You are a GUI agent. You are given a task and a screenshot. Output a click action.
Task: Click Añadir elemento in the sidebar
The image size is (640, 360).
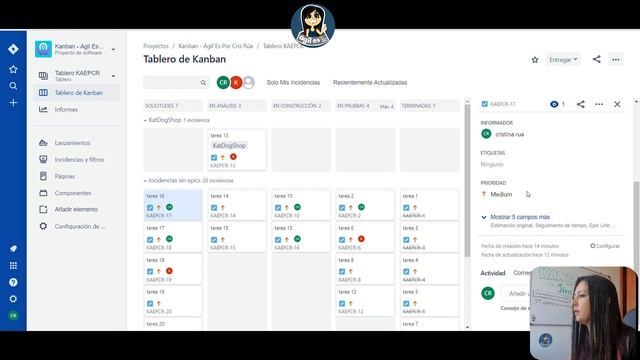click(x=76, y=209)
